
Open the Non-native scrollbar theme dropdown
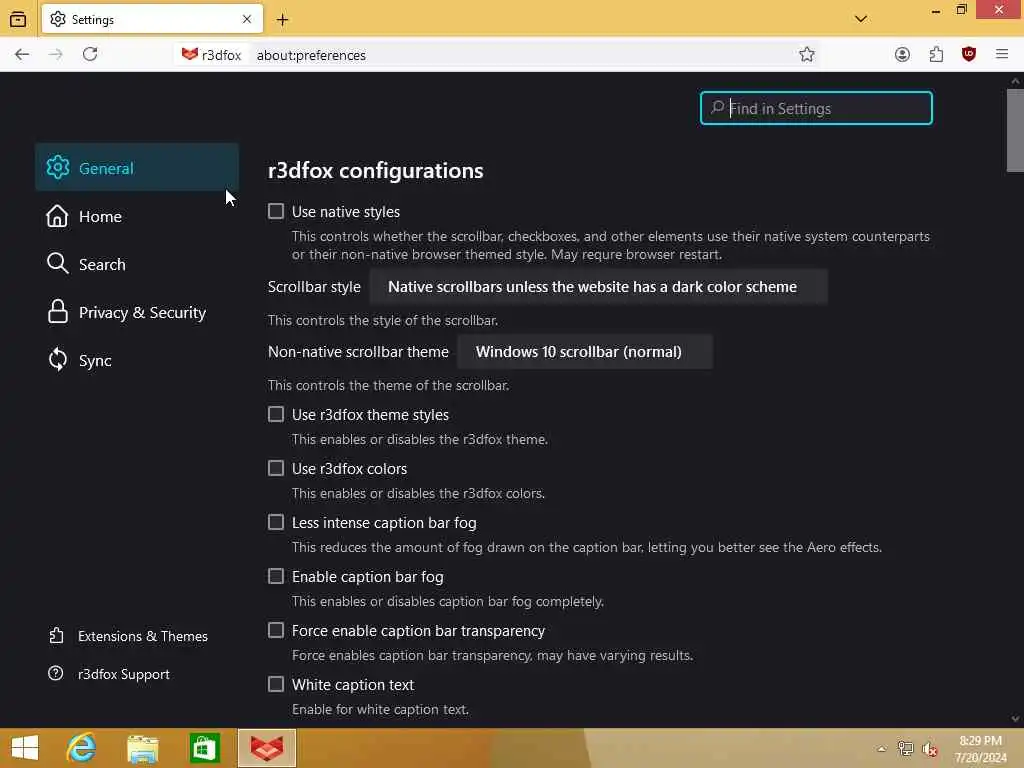[x=585, y=351]
